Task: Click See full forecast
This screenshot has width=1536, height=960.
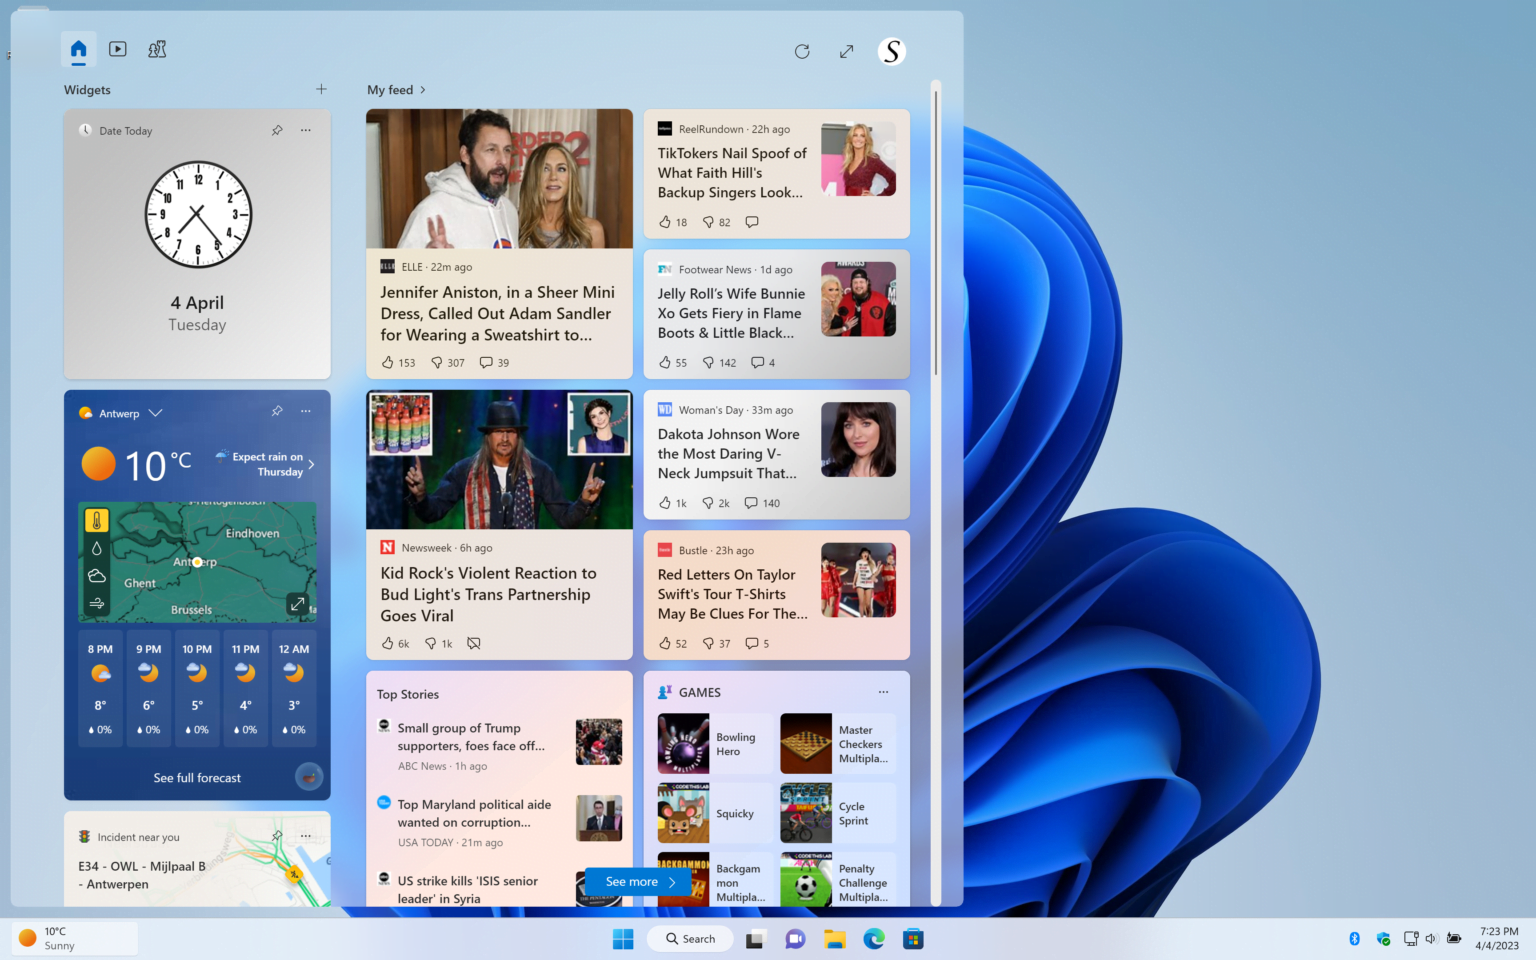Action: (196, 777)
